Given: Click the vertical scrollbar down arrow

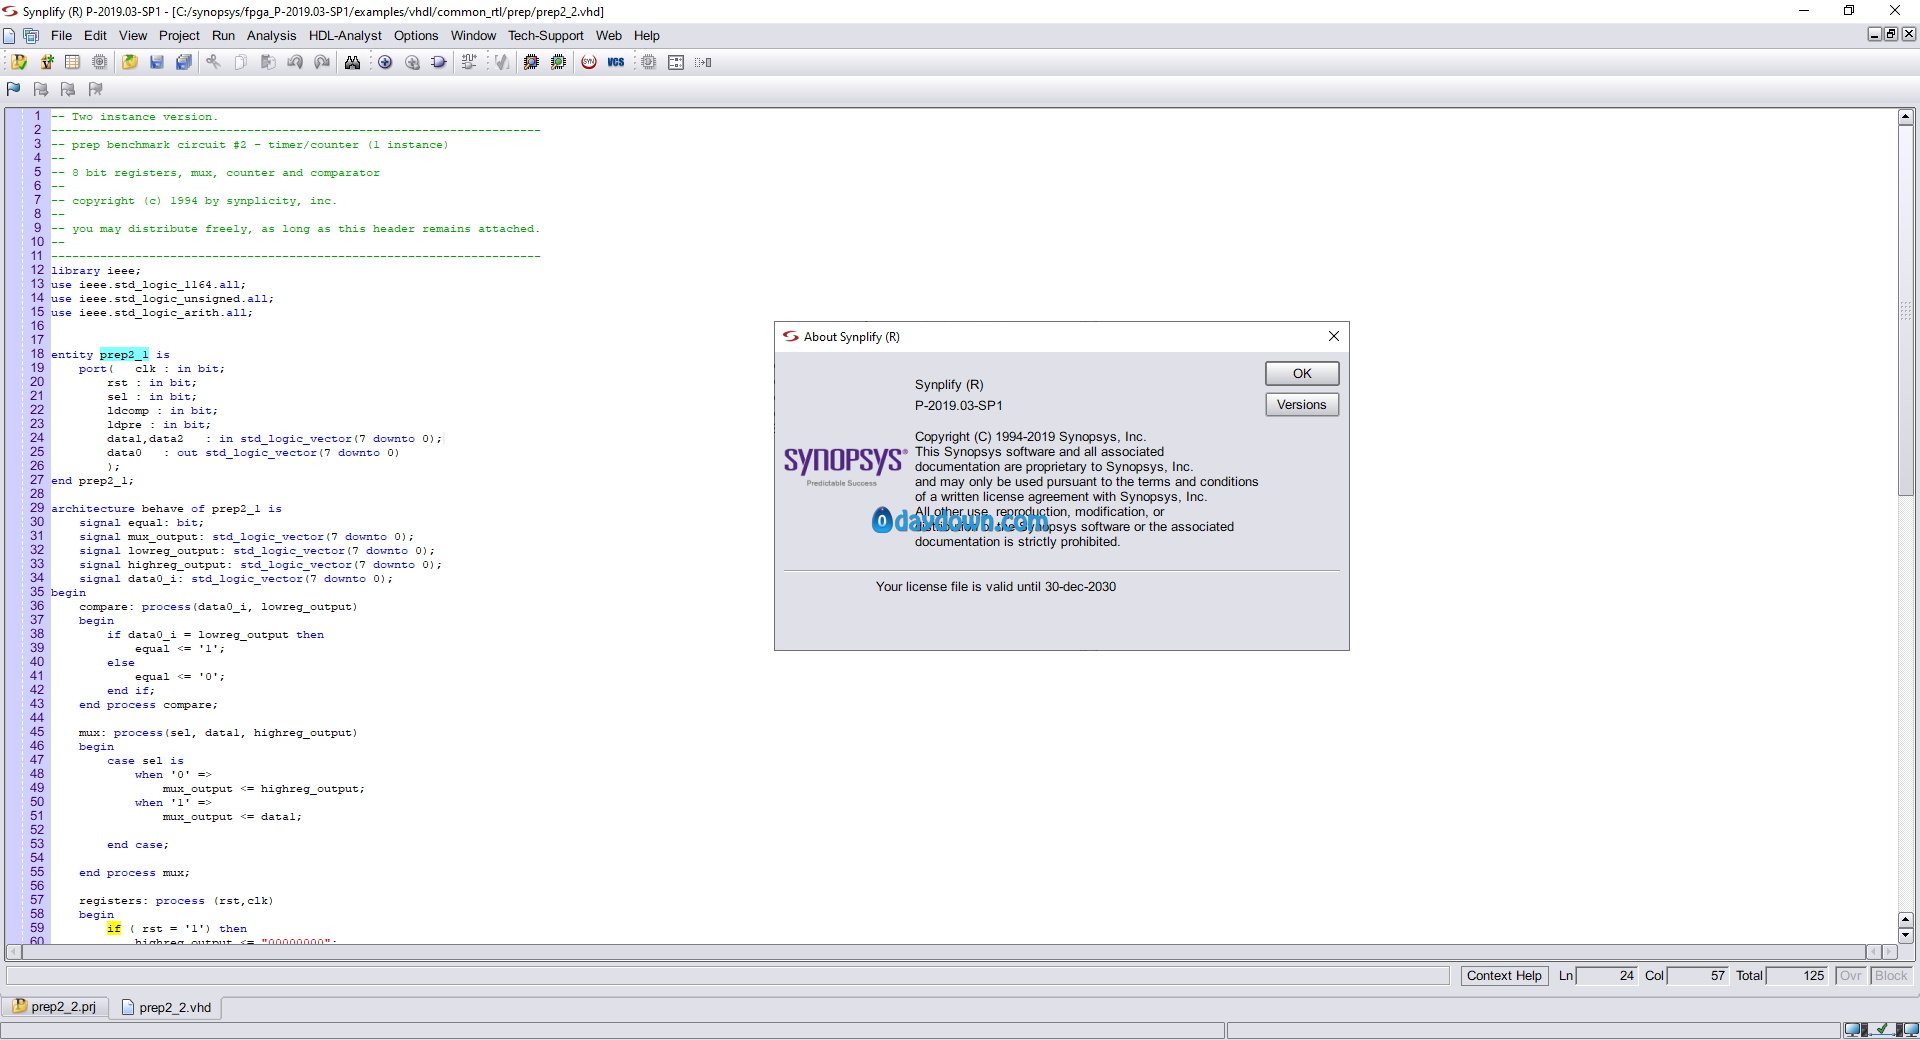Looking at the screenshot, I should 1906,935.
